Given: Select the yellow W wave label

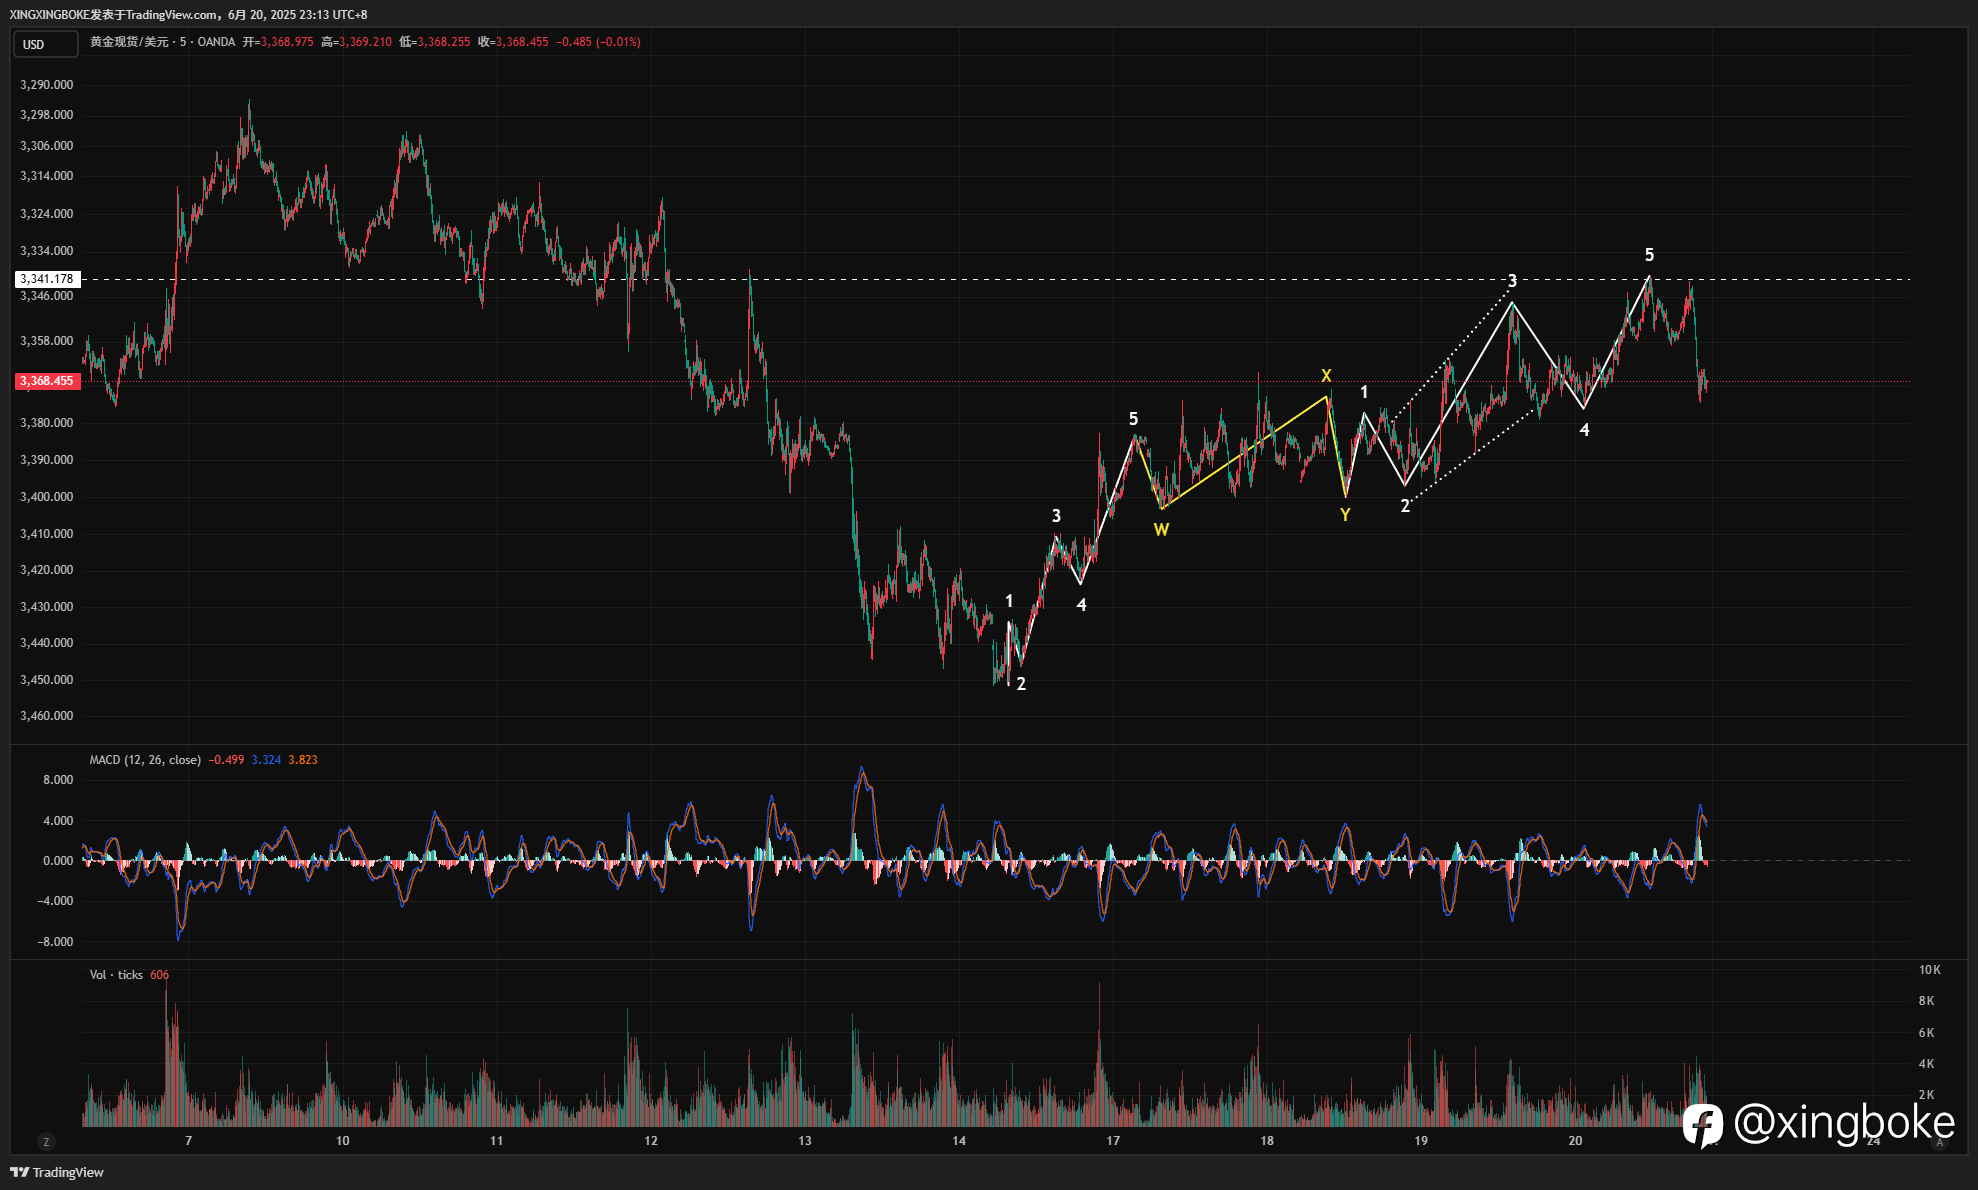Looking at the screenshot, I should click(1161, 530).
